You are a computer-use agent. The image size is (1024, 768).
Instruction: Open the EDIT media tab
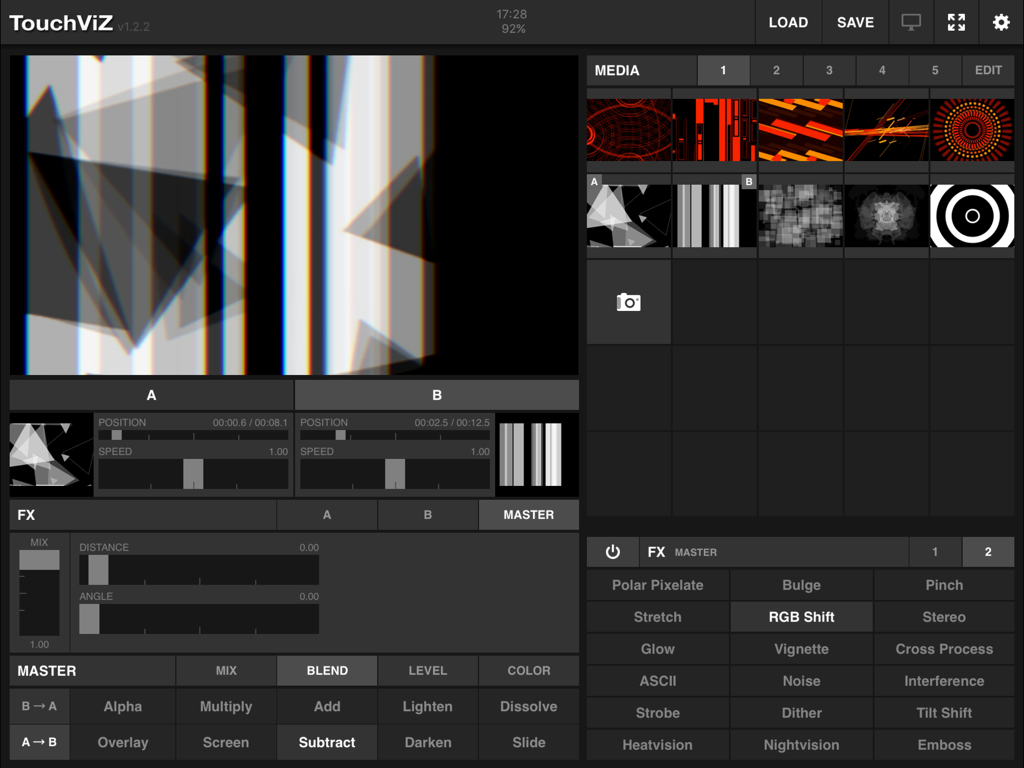[x=988, y=70]
